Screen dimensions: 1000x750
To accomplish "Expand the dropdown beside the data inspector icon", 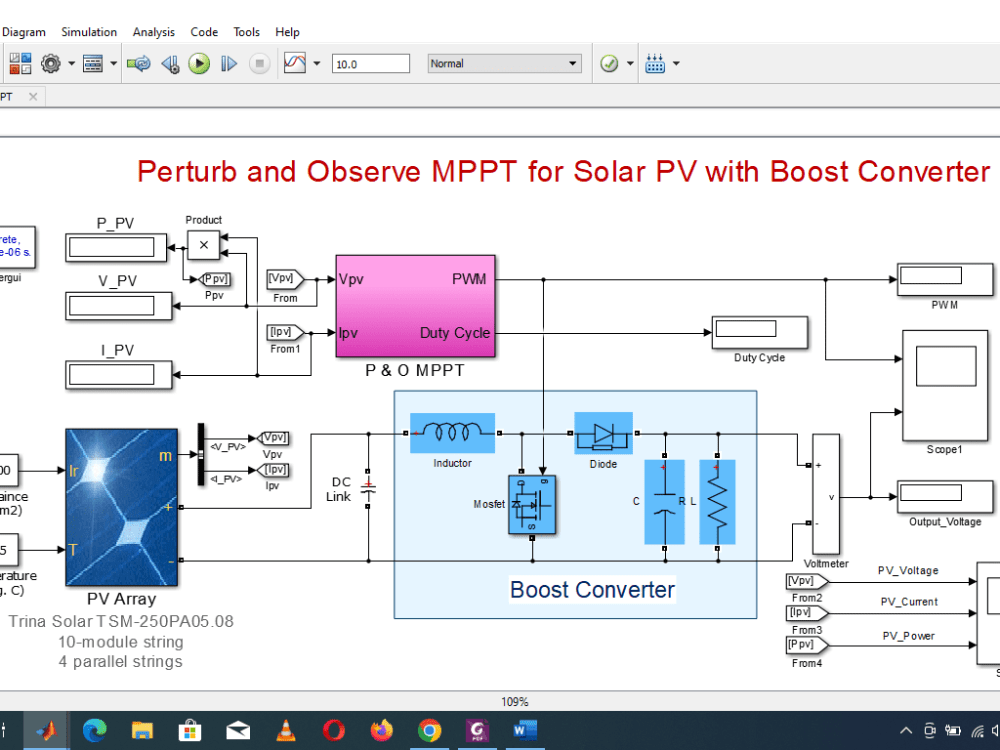I will pyautogui.click(x=314, y=62).
